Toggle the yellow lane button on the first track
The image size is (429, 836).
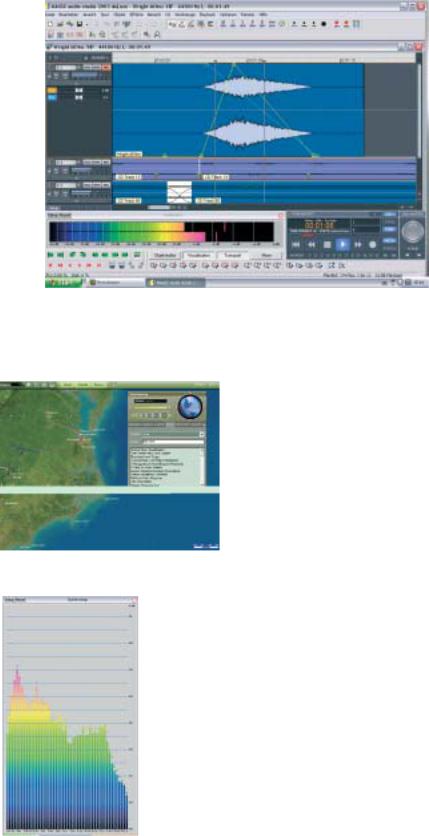pos(52,91)
